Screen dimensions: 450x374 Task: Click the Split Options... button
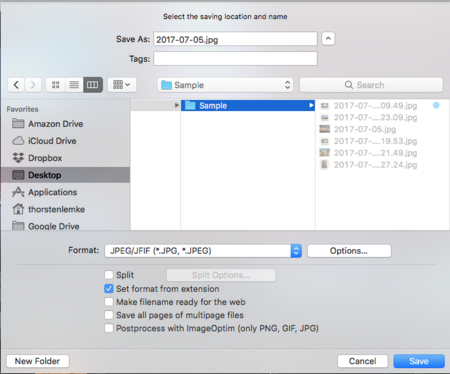(221, 275)
